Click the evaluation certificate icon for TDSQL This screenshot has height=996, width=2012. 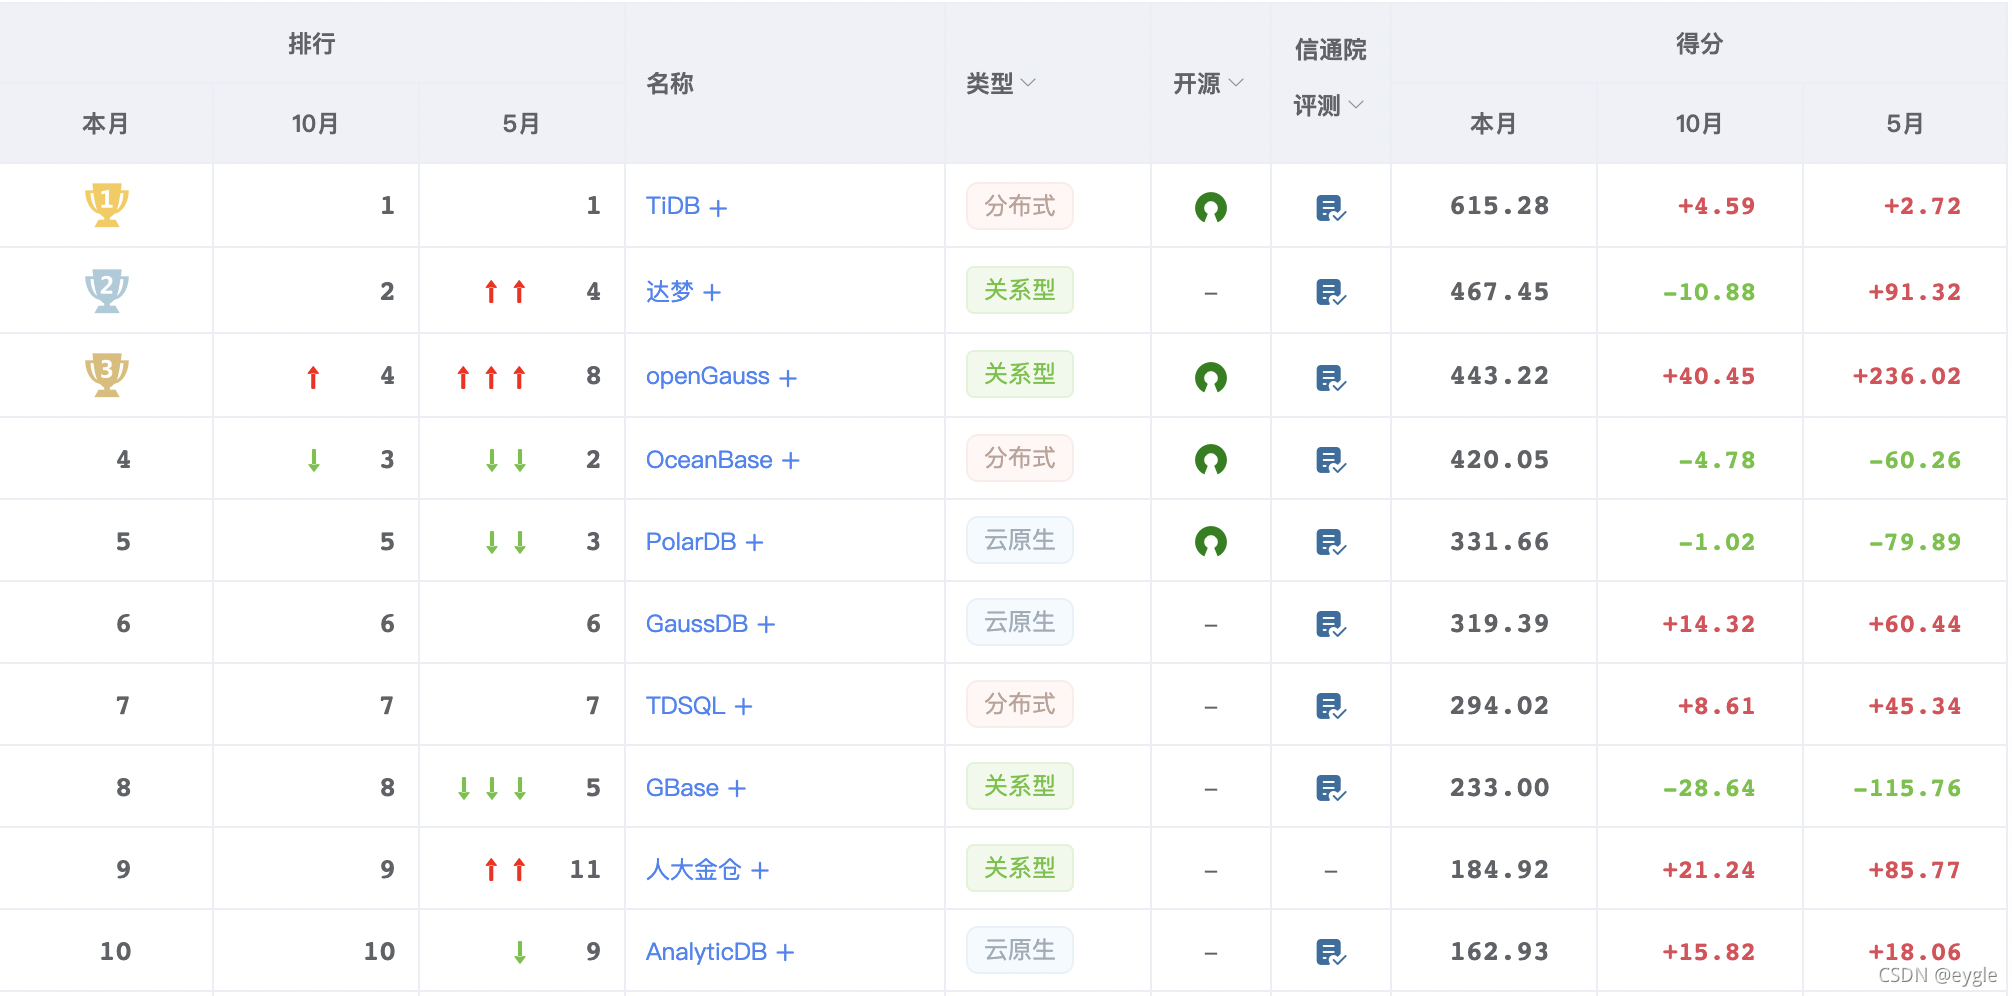click(x=1330, y=707)
